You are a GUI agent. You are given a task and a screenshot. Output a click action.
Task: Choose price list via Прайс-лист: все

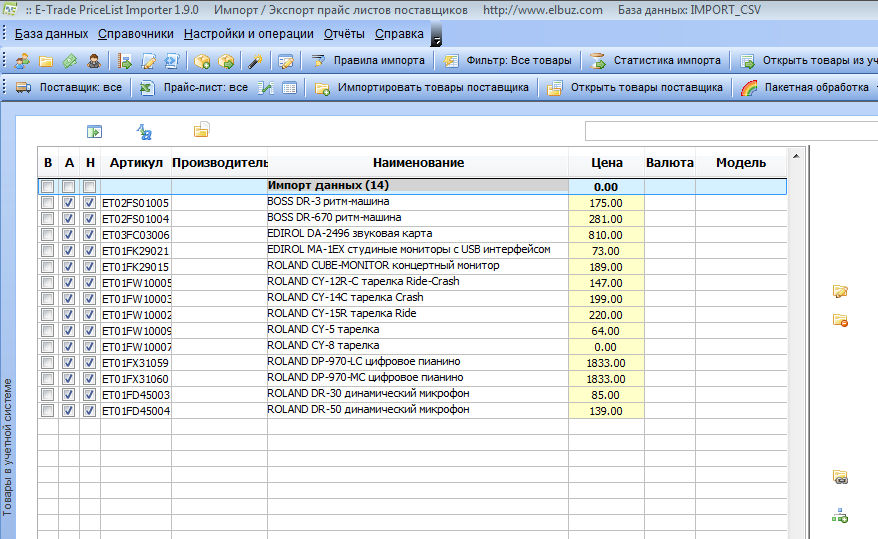pyautogui.click(x=194, y=87)
